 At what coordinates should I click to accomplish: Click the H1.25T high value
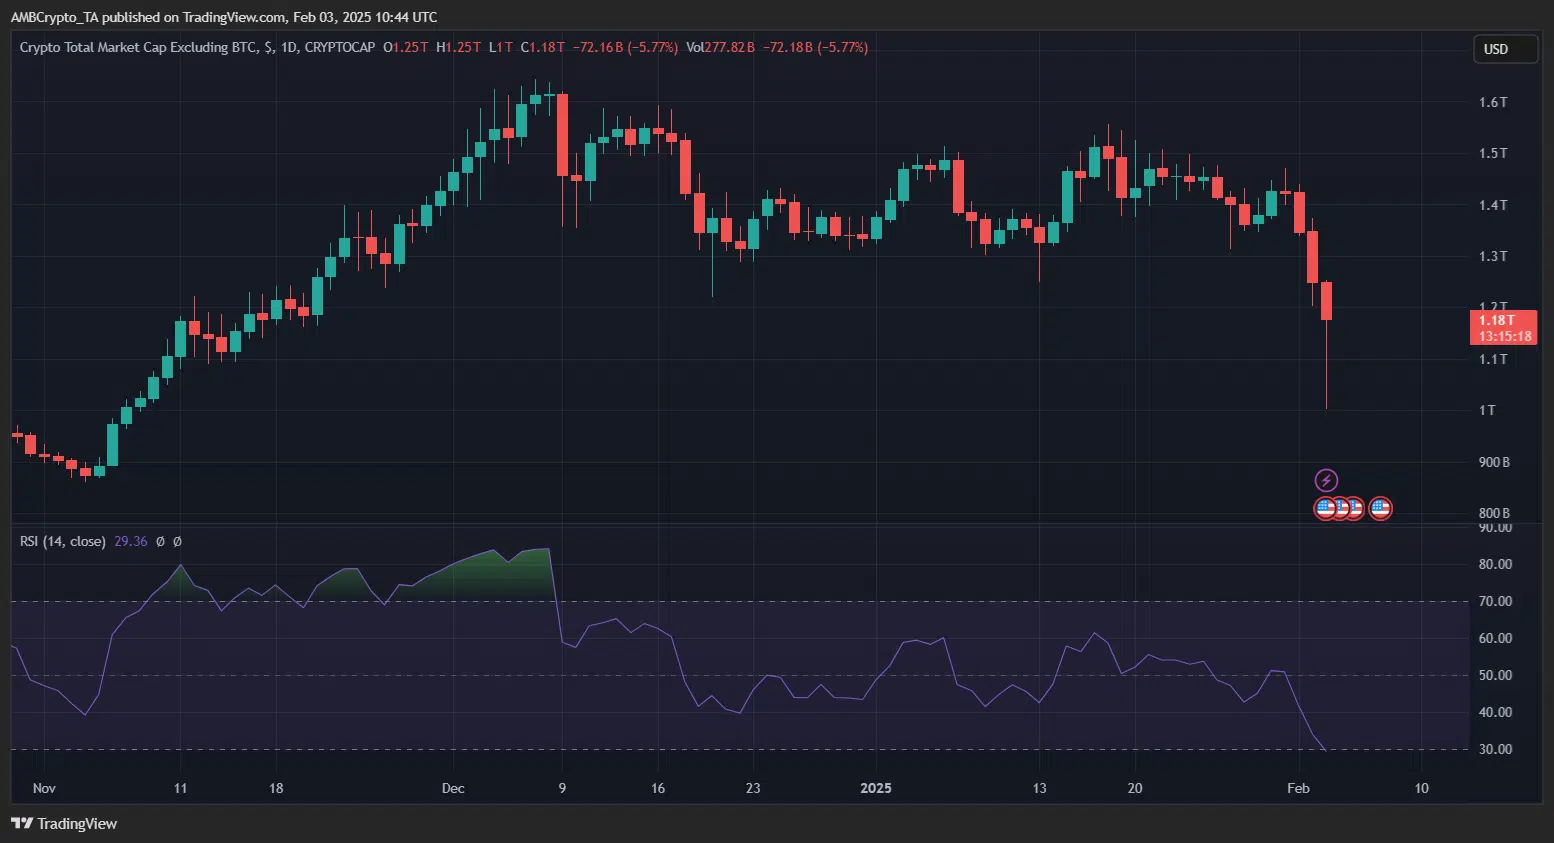coord(459,47)
